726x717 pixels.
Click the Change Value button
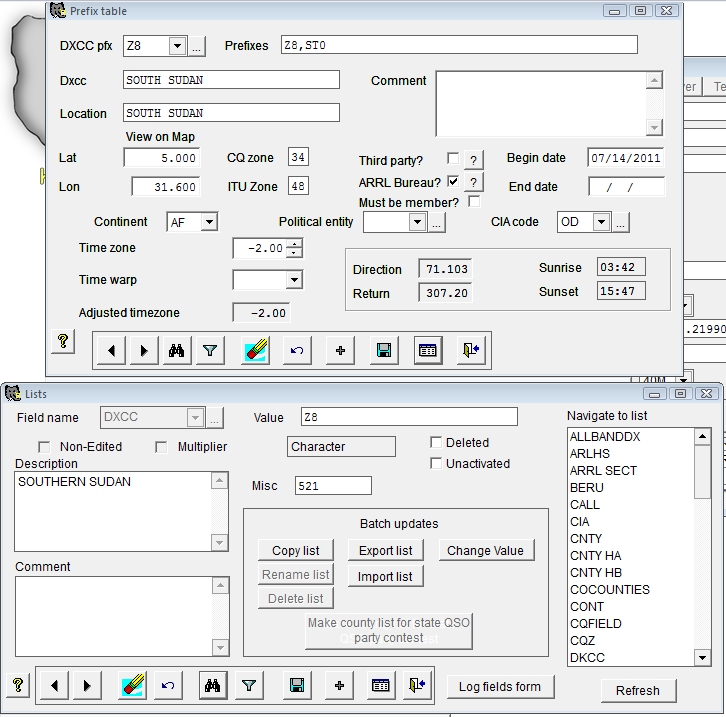click(486, 550)
